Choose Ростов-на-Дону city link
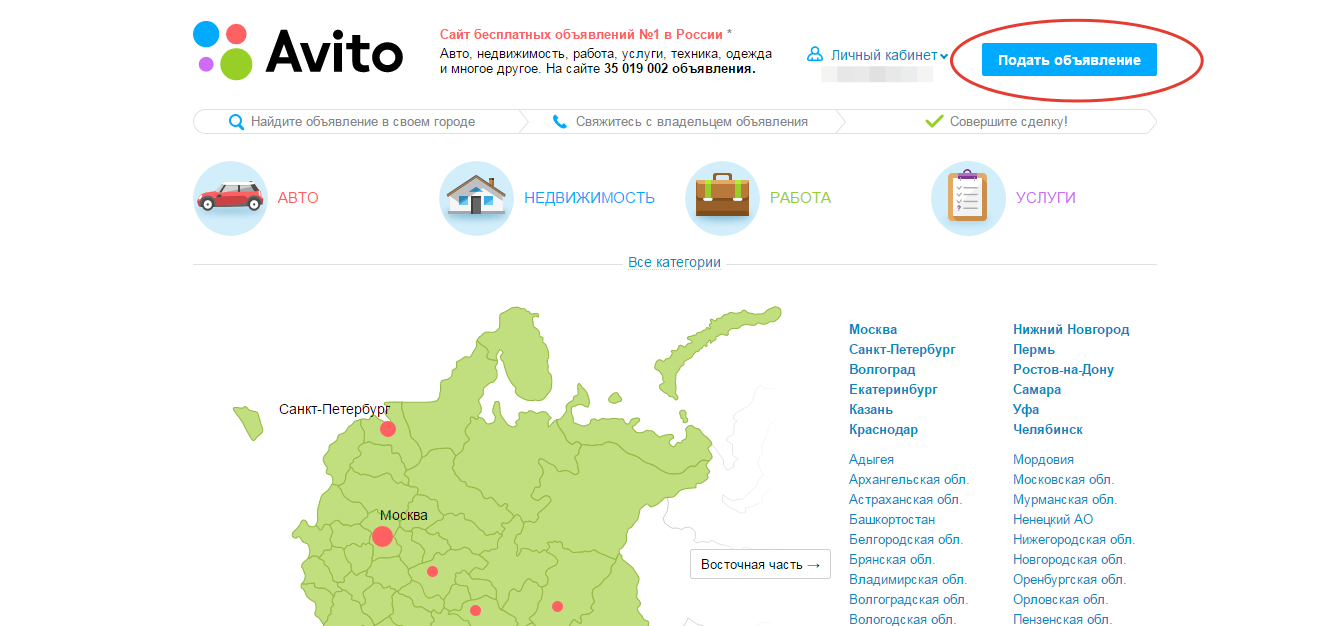1336x626 pixels. (x=1063, y=369)
